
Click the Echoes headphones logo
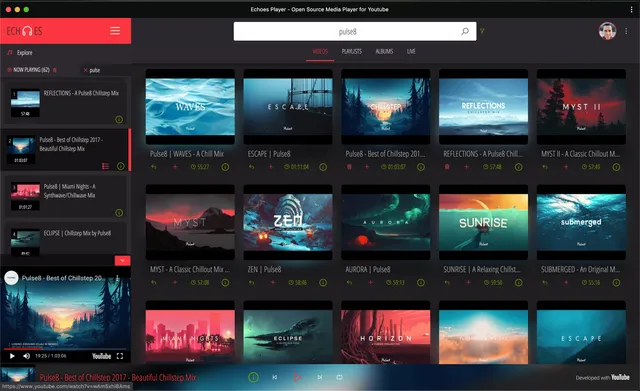(x=24, y=31)
